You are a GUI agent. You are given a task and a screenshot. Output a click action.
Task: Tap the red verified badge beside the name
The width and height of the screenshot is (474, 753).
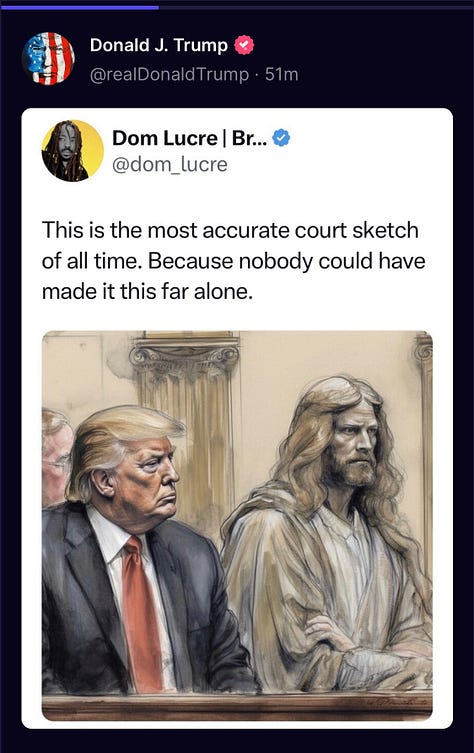pos(244,45)
